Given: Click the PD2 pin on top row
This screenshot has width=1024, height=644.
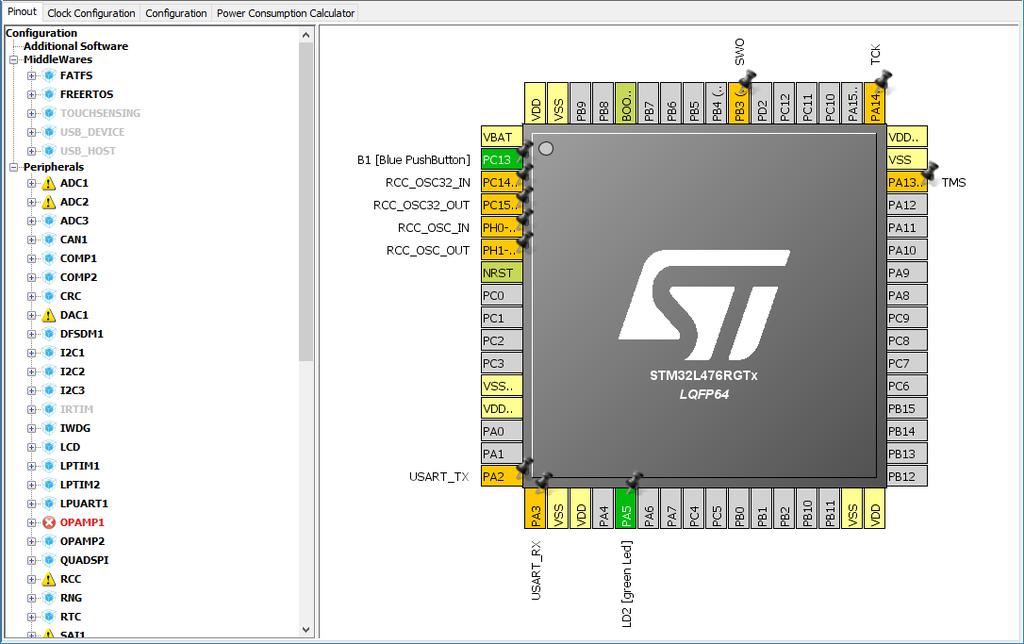Looking at the screenshot, I should [x=761, y=103].
